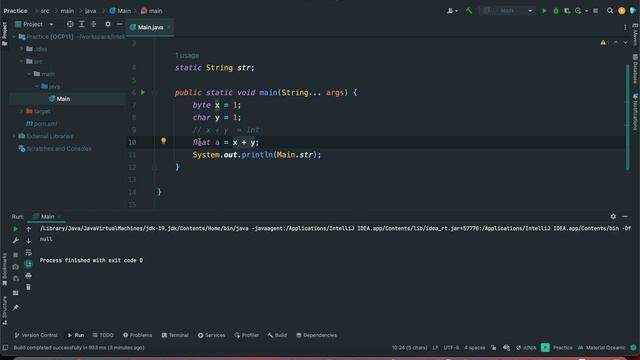
Task: Open Run panel settings gear
Action: pyautogui.click(x=613, y=216)
